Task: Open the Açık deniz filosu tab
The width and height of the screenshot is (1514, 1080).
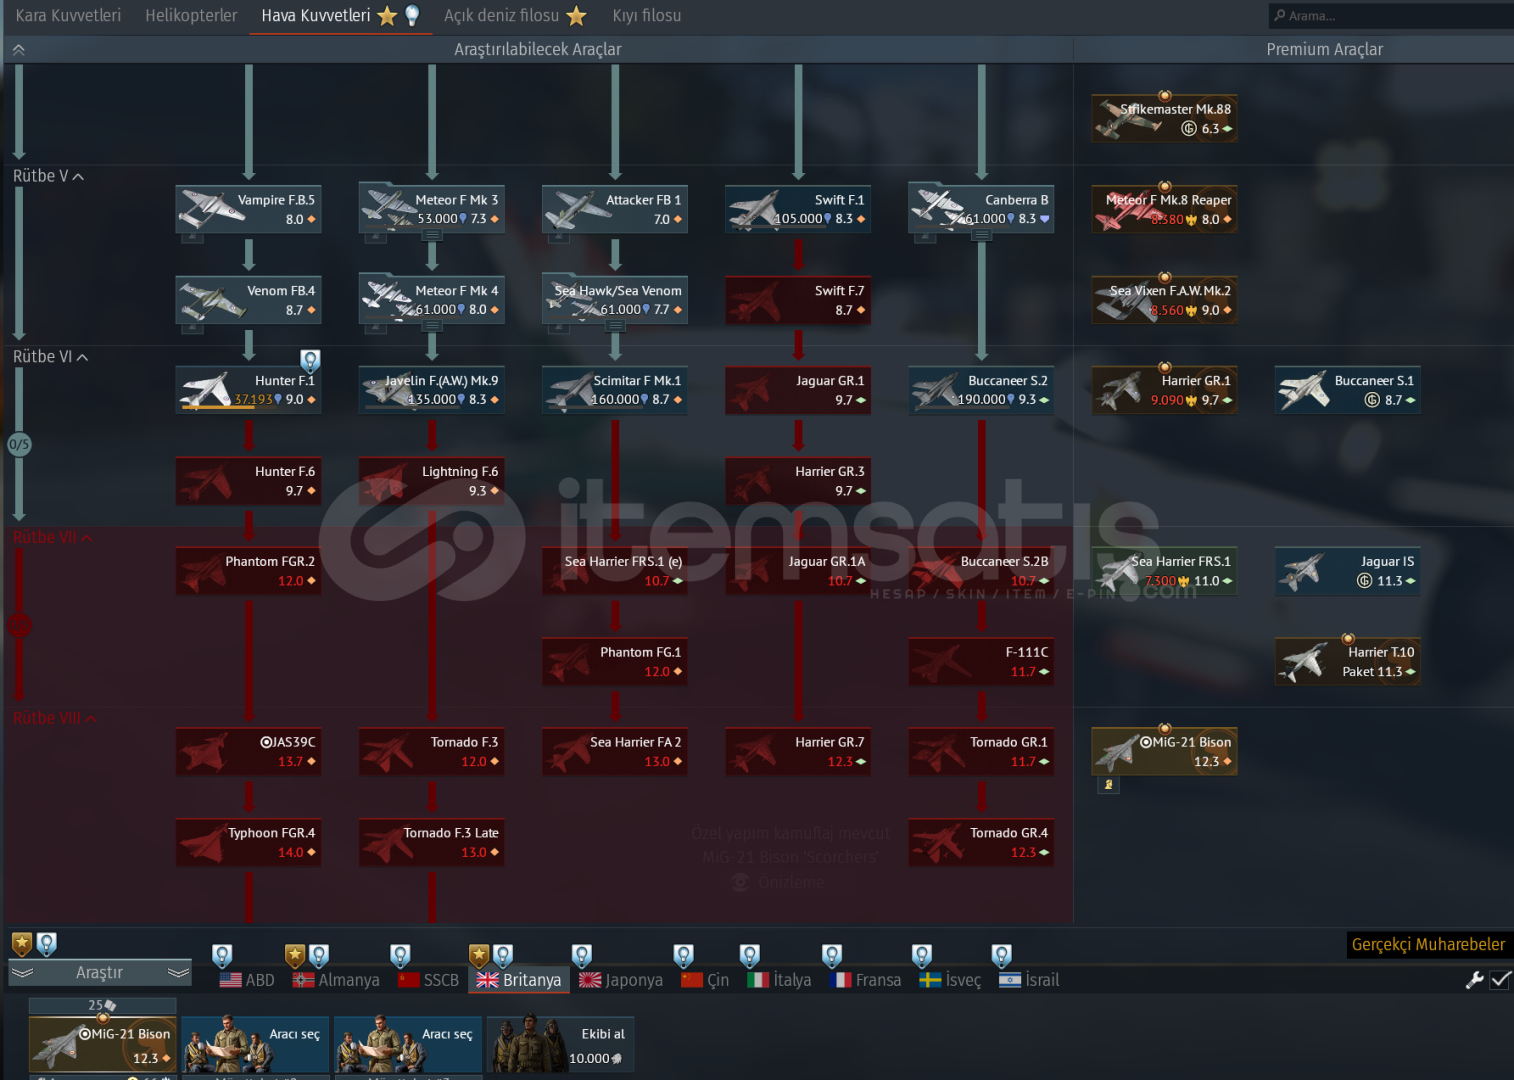Action: click(x=515, y=16)
